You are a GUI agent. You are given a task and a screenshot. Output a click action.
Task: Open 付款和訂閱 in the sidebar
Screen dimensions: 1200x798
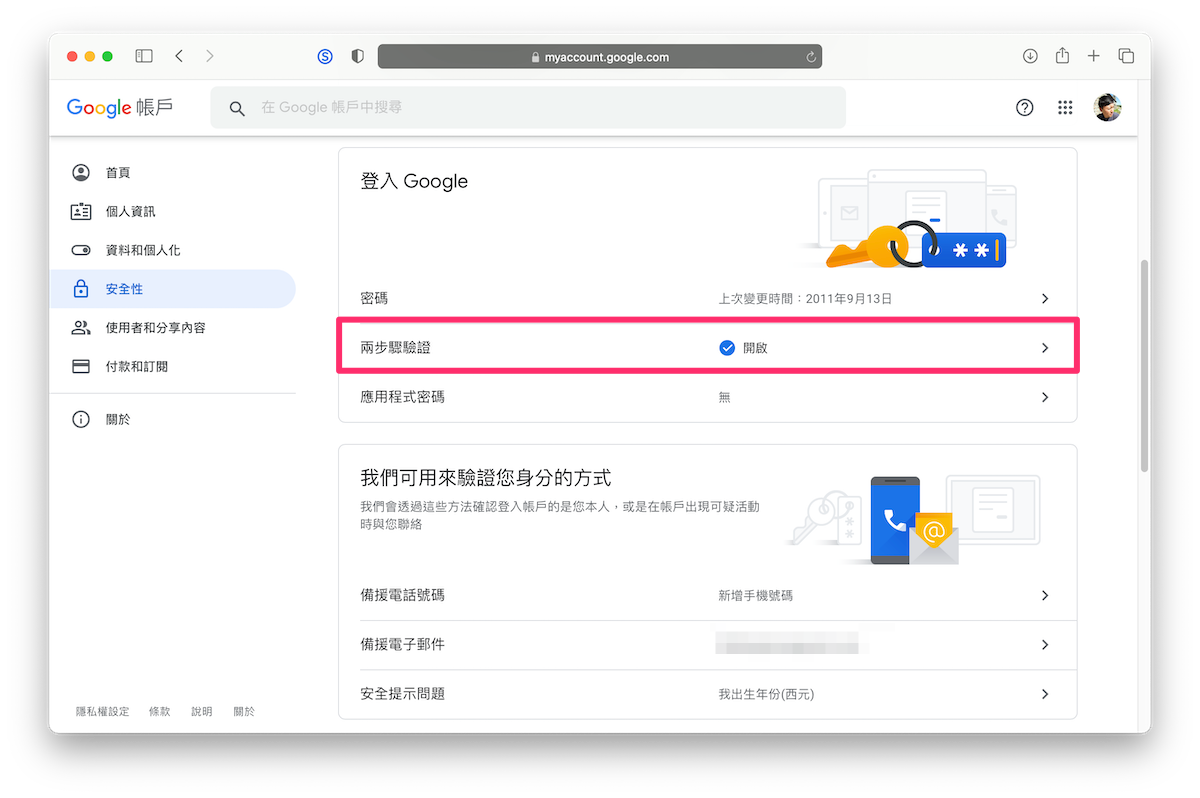[173, 366]
